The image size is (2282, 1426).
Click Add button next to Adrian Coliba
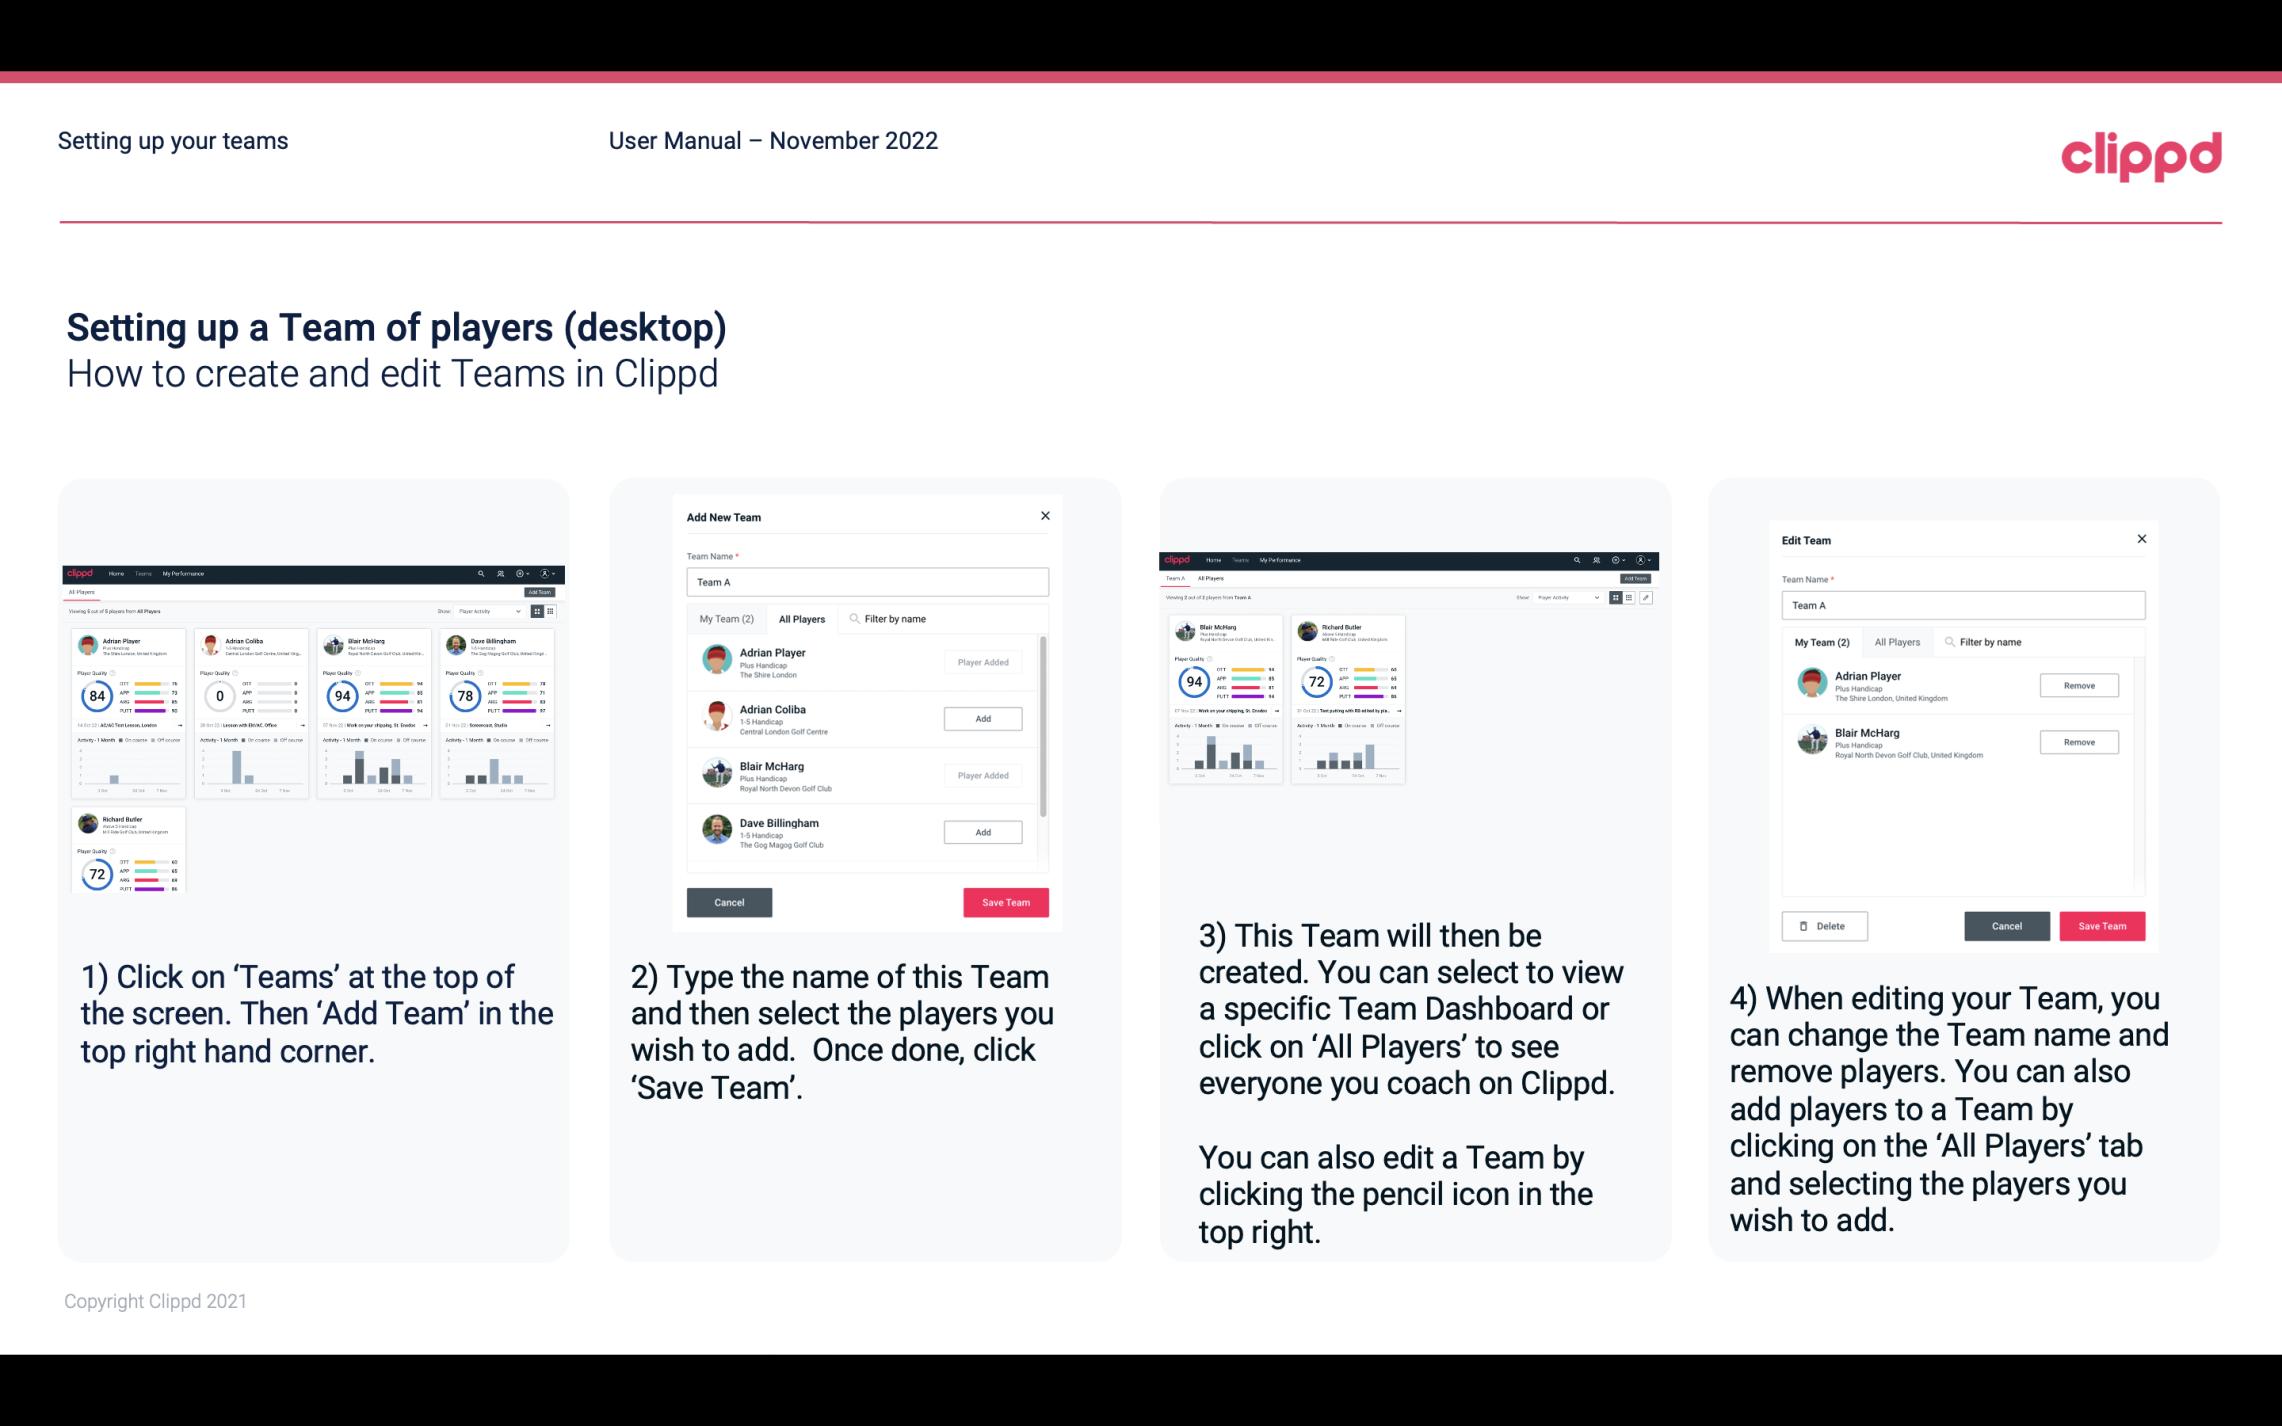tap(981, 718)
